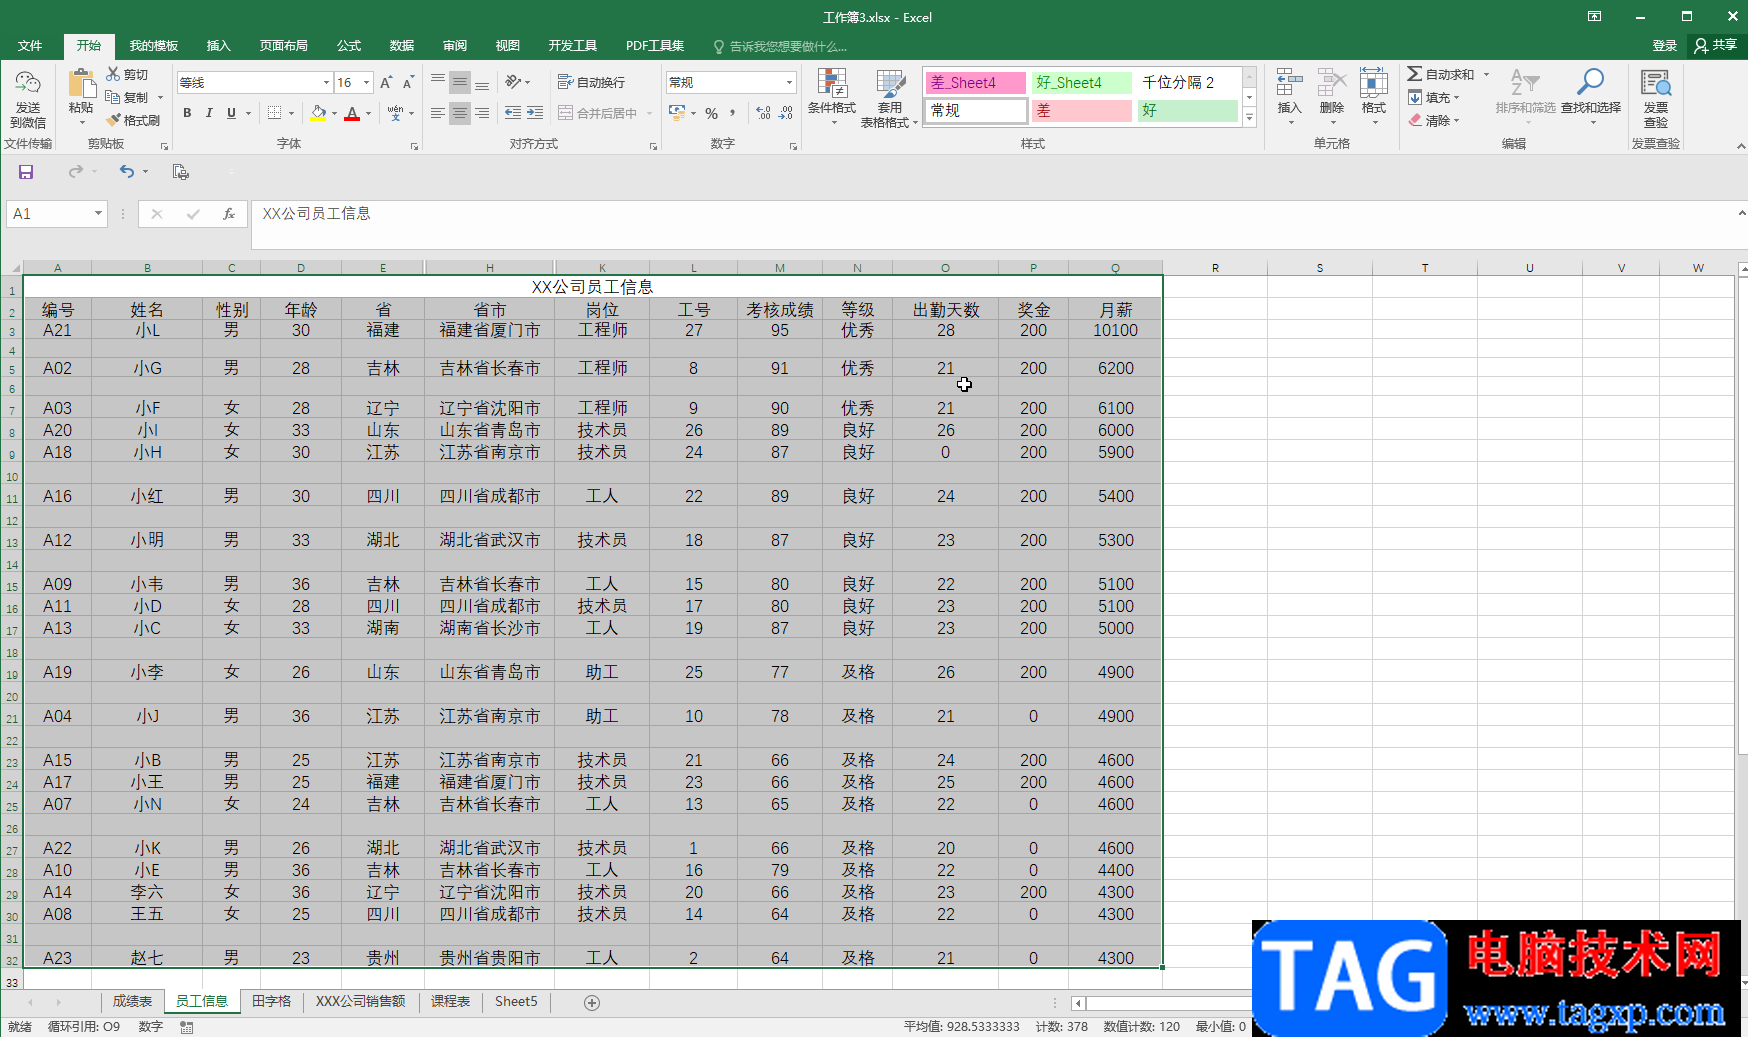The image size is (1748, 1037).
Task: Click the macro recording icon in status bar
Action: pyautogui.click(x=187, y=1027)
